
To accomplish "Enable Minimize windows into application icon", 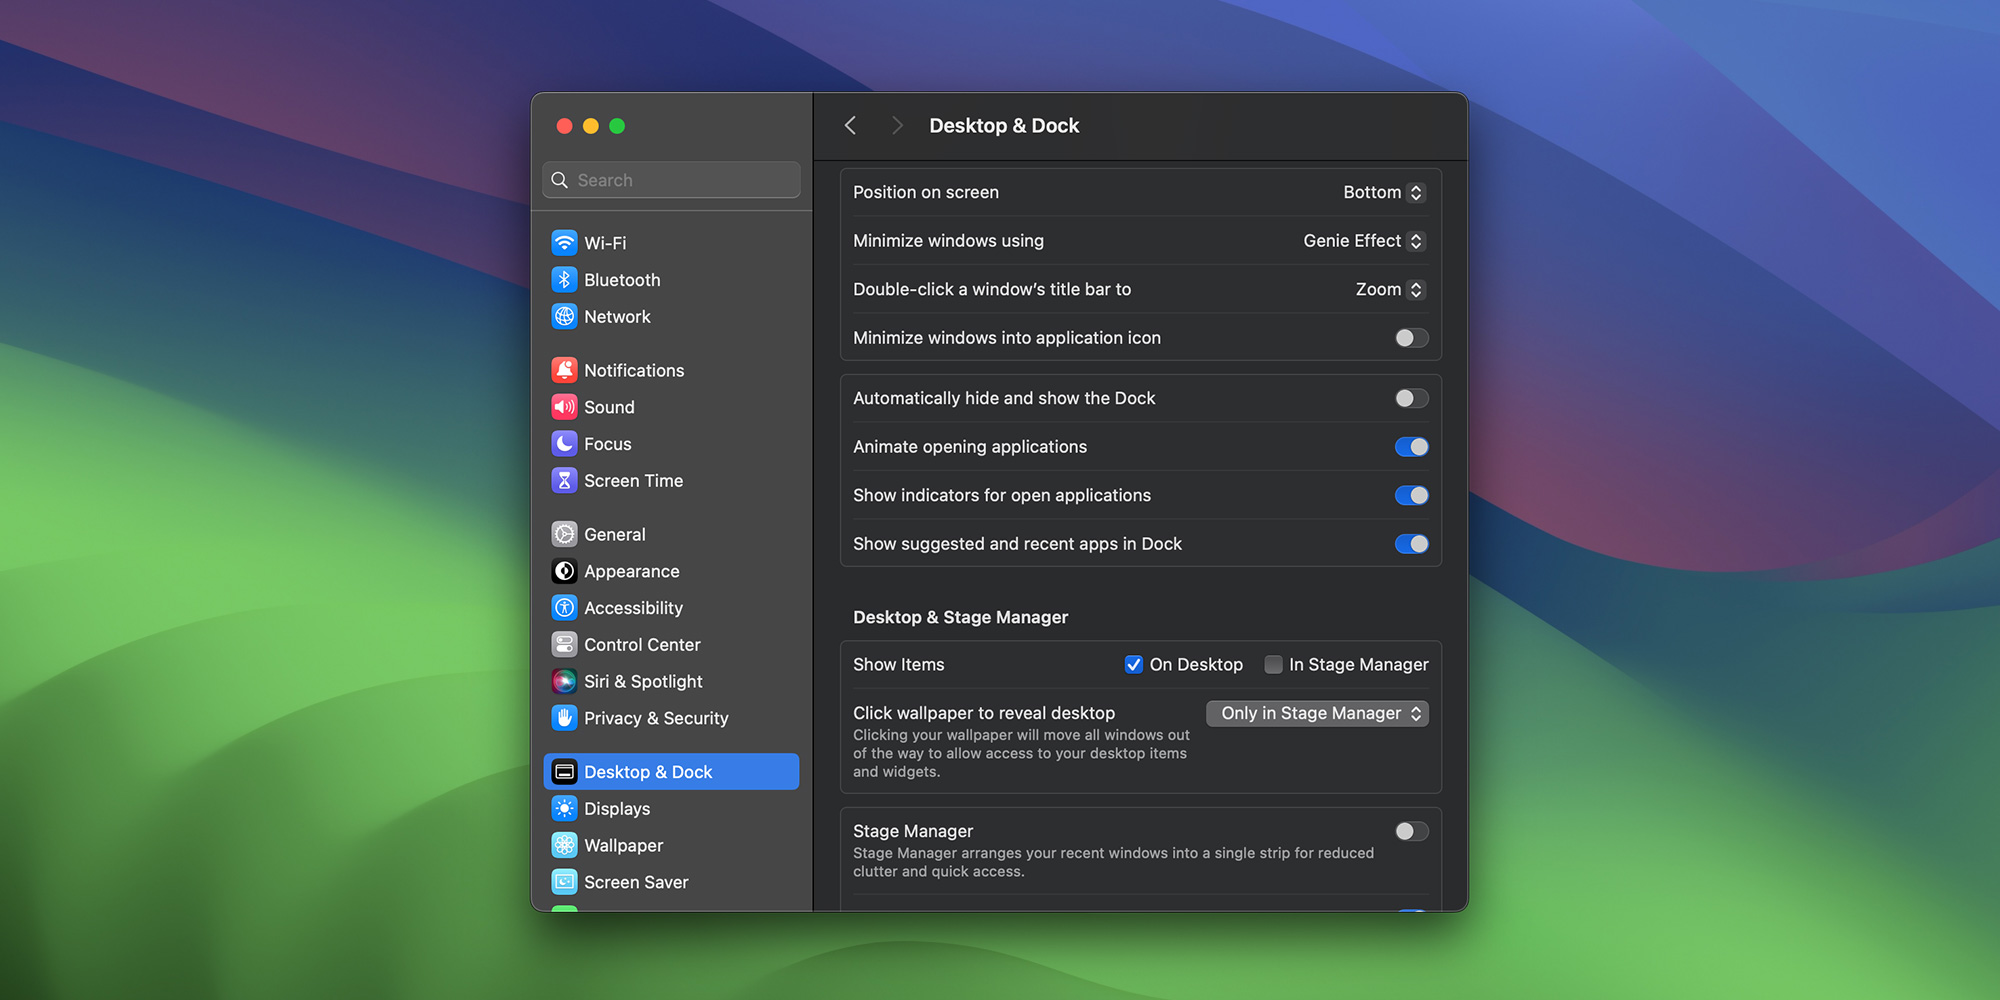I will coord(1411,338).
